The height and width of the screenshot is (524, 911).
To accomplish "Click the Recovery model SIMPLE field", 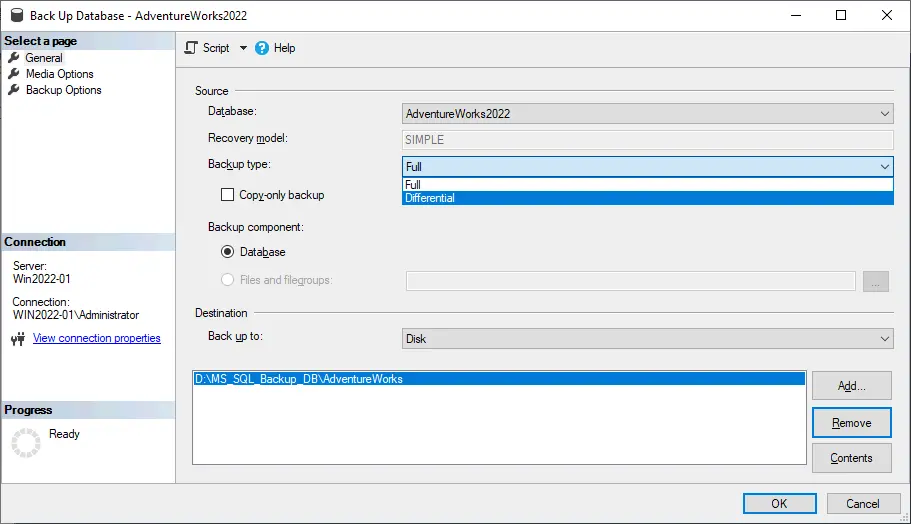I will [648, 140].
